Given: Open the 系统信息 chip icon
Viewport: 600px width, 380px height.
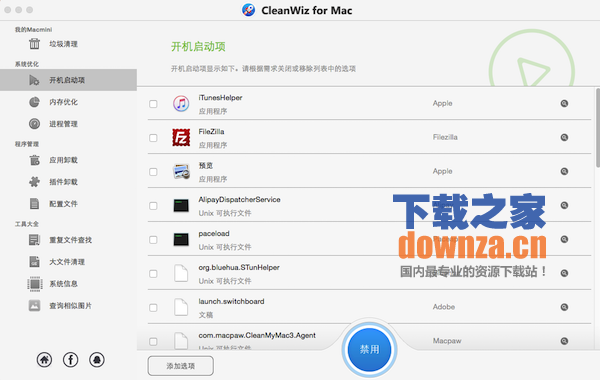Looking at the screenshot, I should [34, 284].
